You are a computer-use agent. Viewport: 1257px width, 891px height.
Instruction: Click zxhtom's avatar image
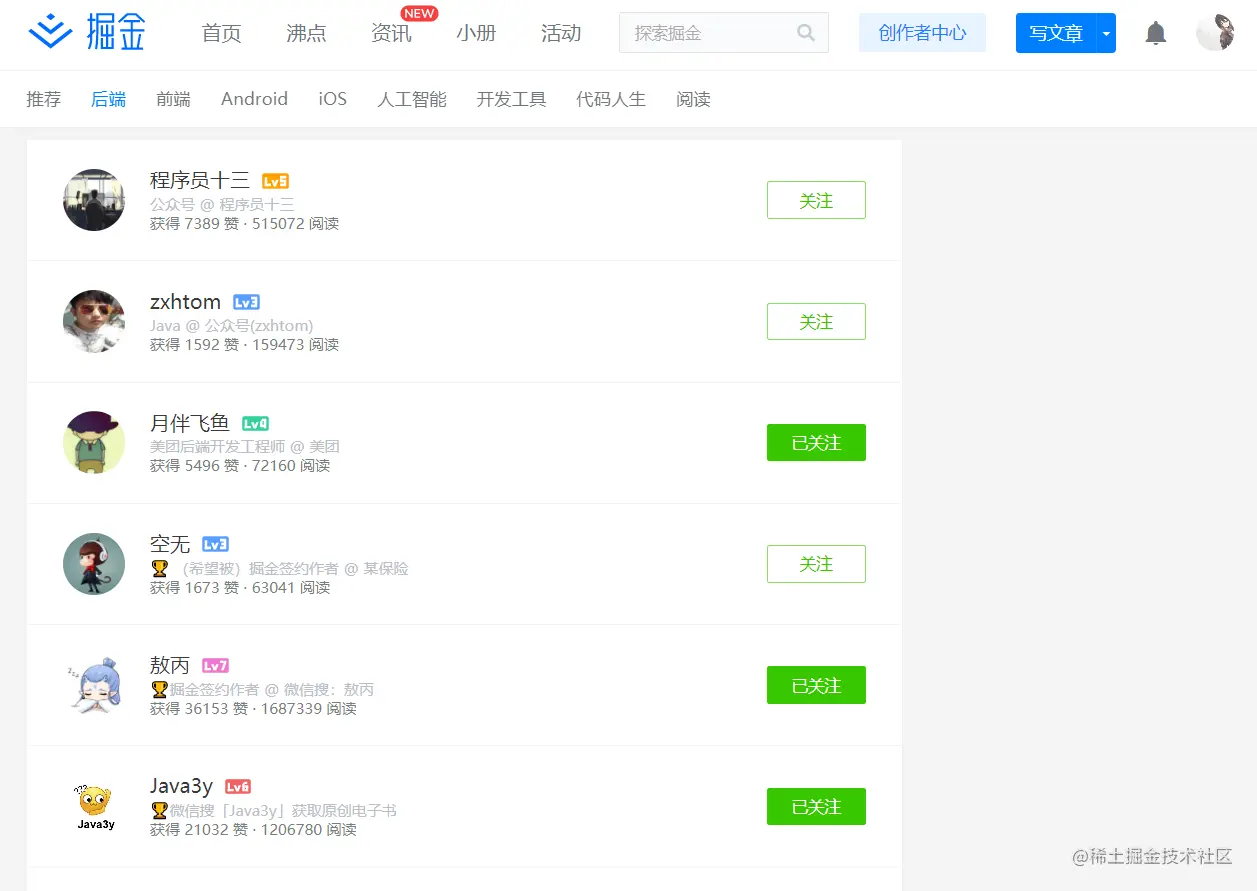pos(94,321)
